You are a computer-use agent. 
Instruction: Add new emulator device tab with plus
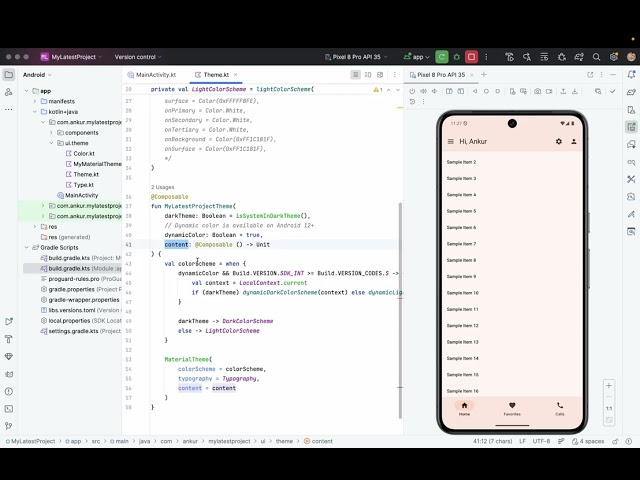pyautogui.click(x=484, y=75)
